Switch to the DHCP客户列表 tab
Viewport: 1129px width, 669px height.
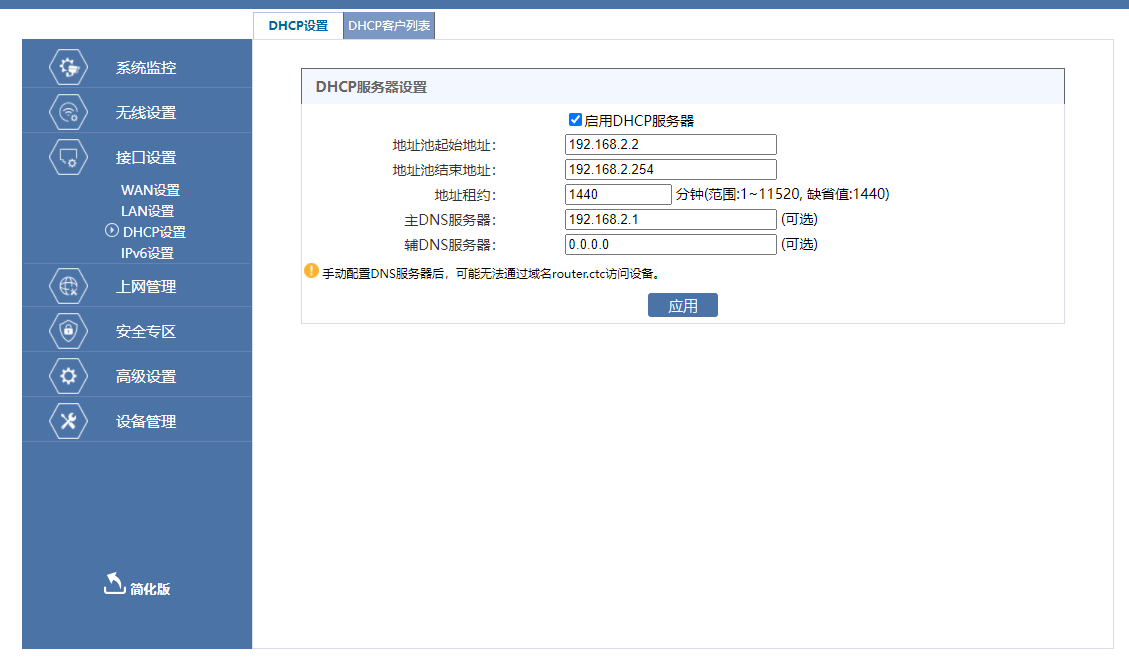[x=389, y=26]
